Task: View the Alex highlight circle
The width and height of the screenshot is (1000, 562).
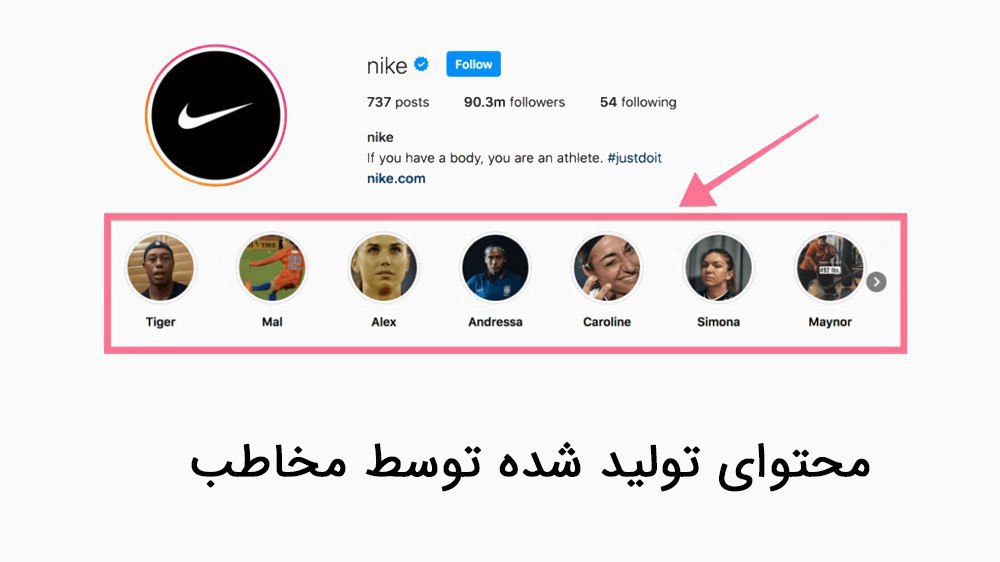Action: click(383, 267)
